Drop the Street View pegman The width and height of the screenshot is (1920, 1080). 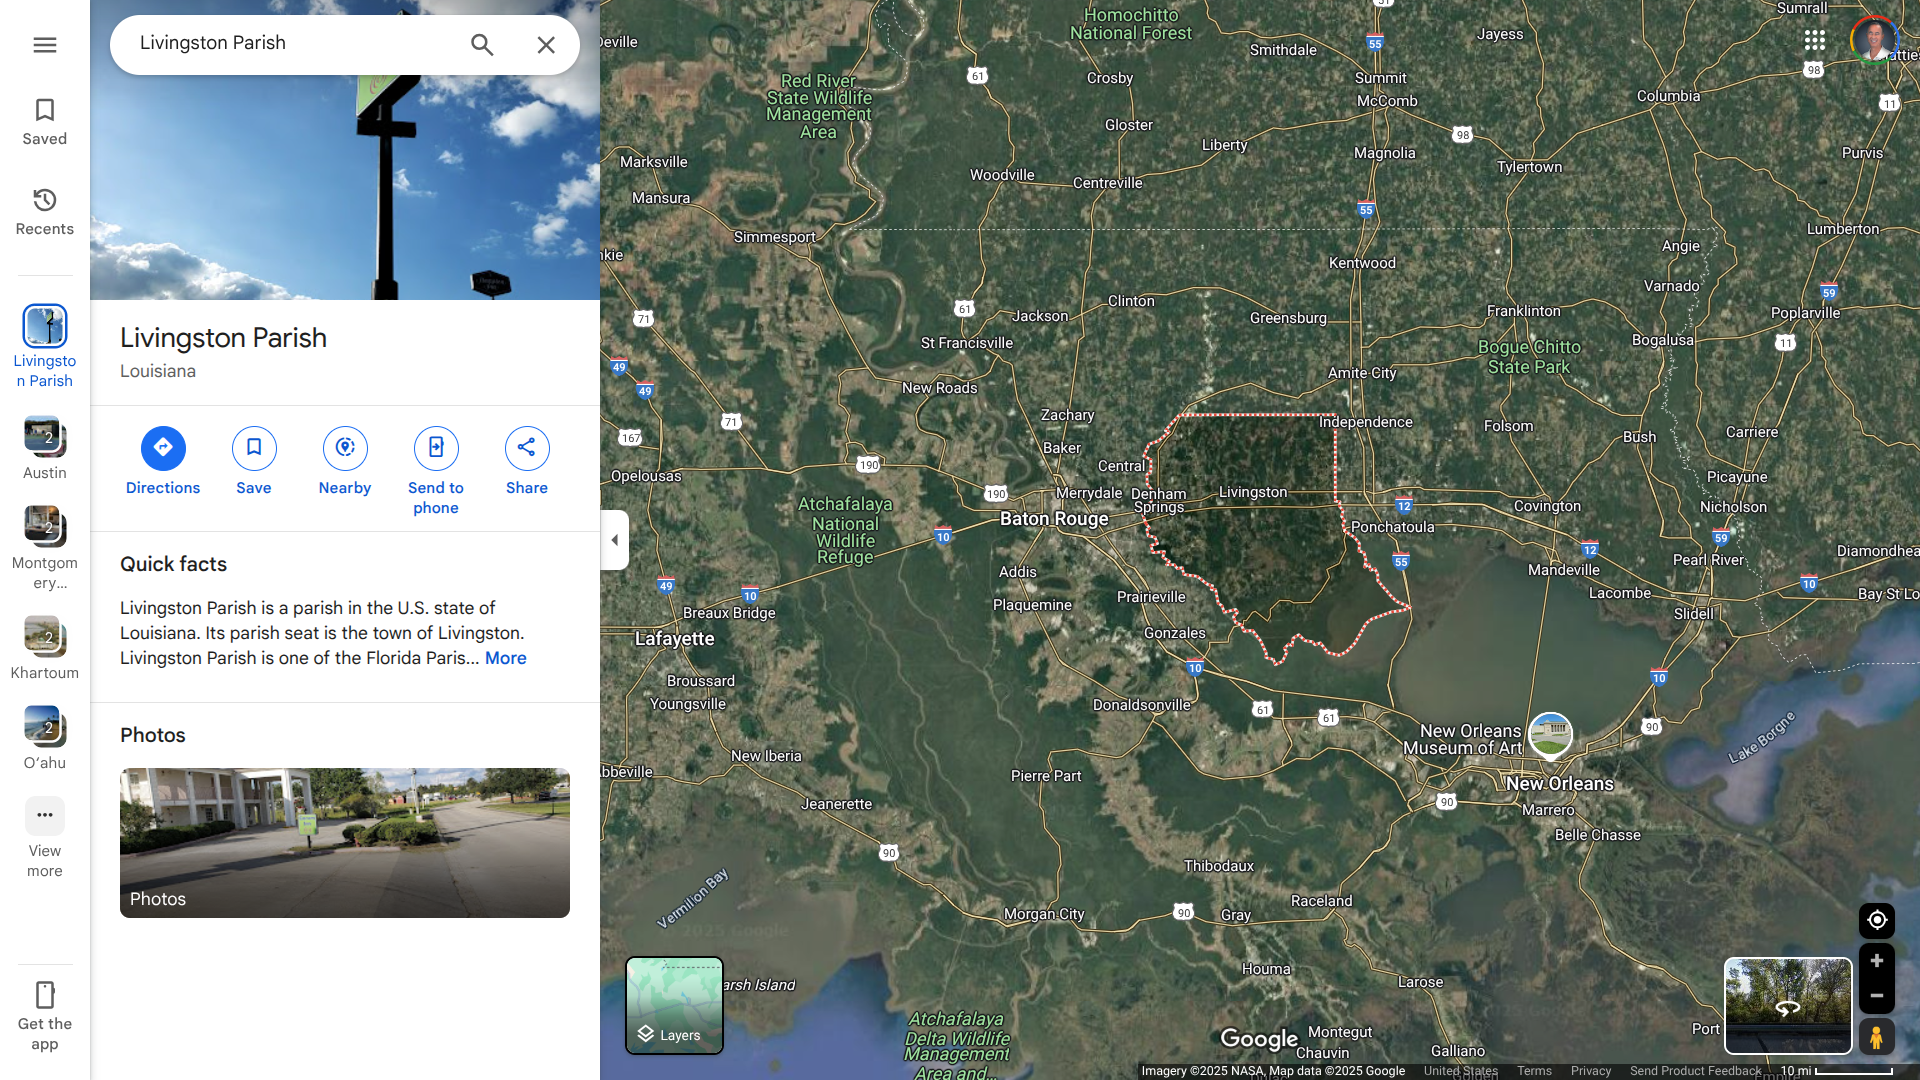(x=1877, y=1037)
